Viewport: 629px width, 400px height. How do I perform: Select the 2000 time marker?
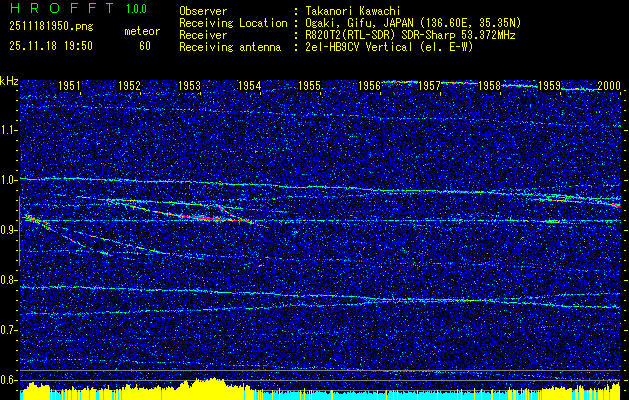point(610,87)
